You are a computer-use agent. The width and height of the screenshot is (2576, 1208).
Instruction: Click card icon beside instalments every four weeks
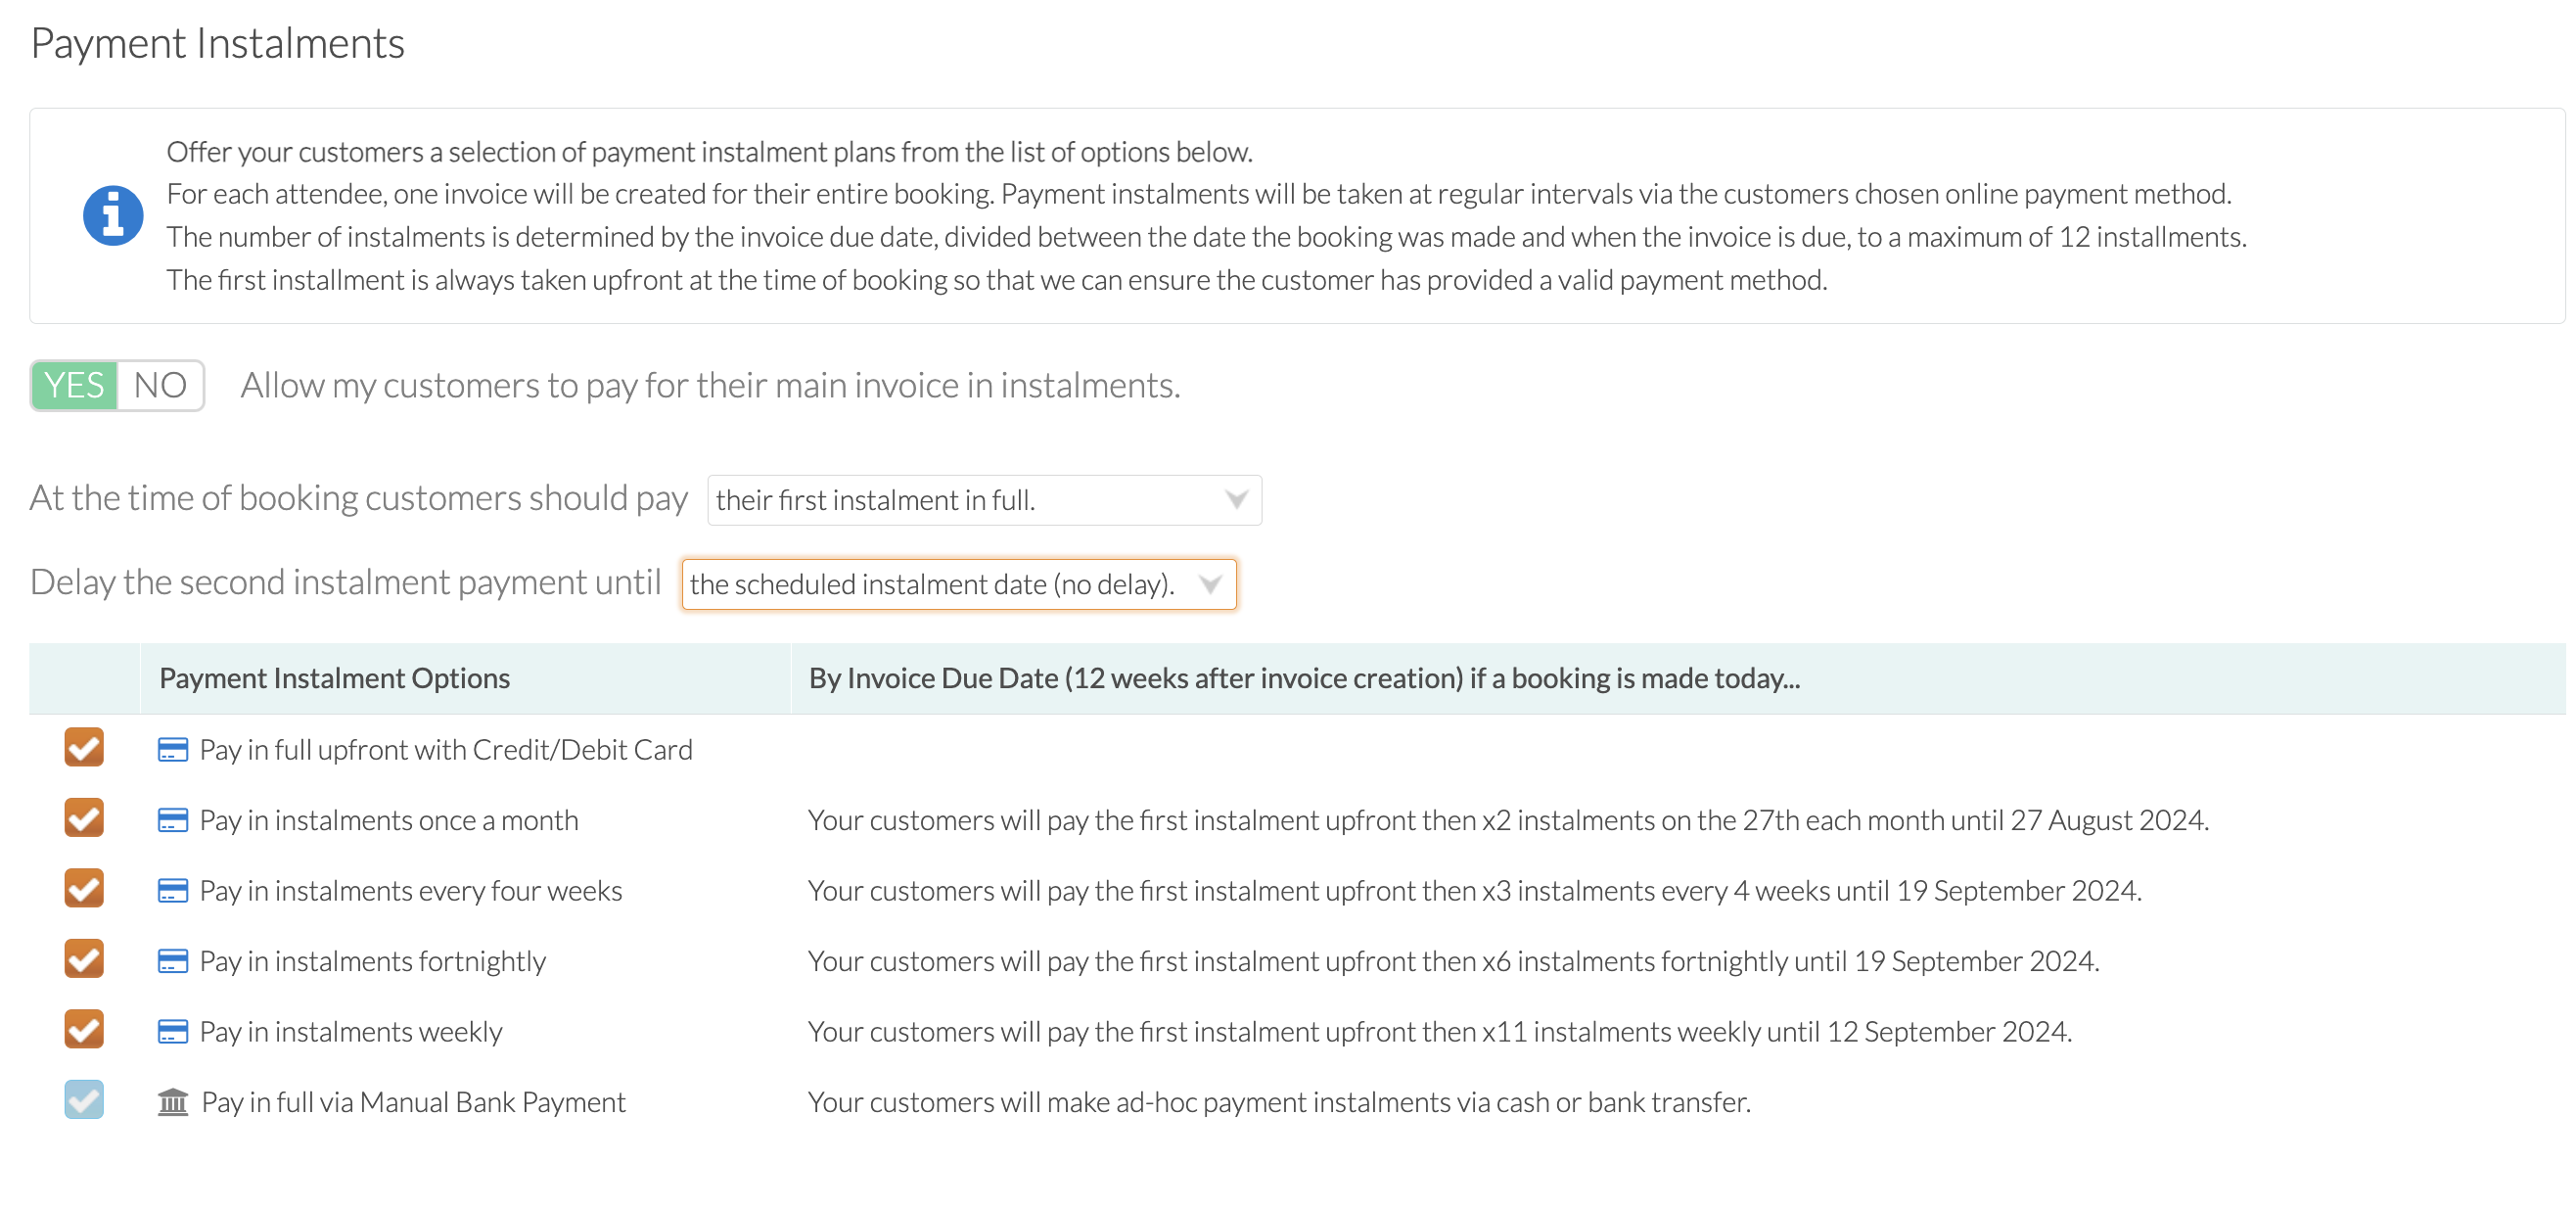coord(173,891)
